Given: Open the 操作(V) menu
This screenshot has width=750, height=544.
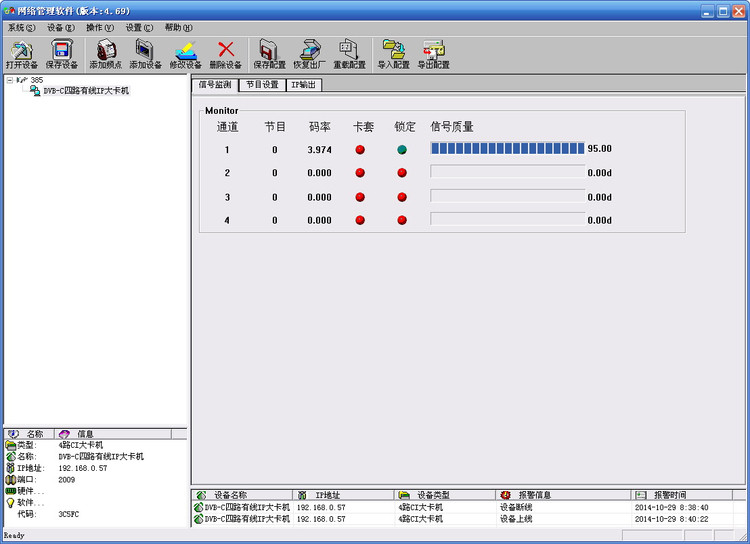Looking at the screenshot, I should pos(100,28).
